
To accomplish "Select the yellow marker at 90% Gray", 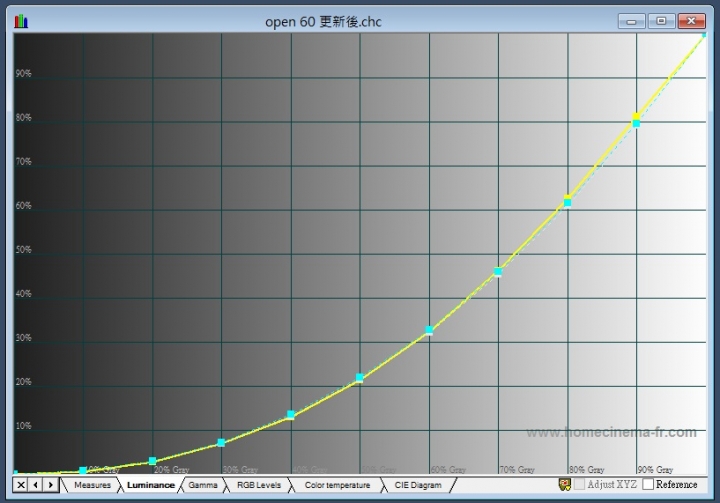I will pyautogui.click(x=636, y=116).
